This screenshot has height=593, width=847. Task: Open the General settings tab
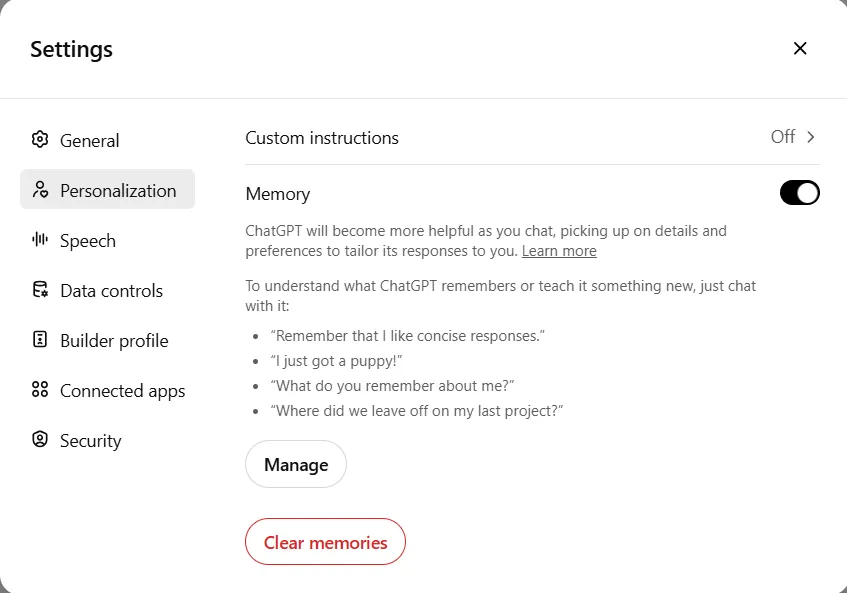(x=107, y=140)
